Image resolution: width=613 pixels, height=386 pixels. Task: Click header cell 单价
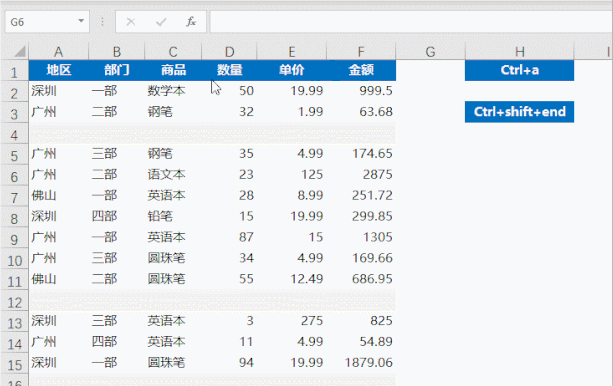[x=292, y=70]
